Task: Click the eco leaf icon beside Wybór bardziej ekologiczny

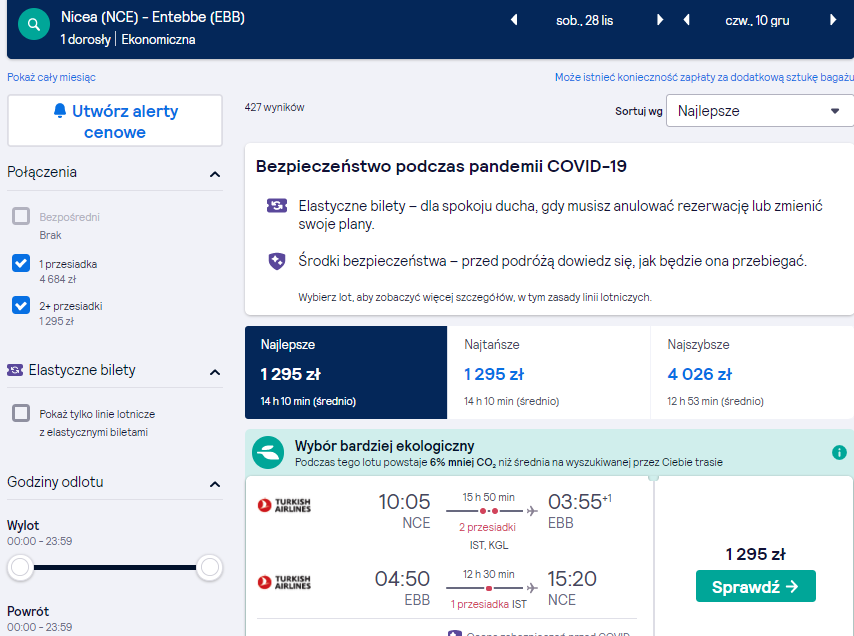Action: click(268, 452)
